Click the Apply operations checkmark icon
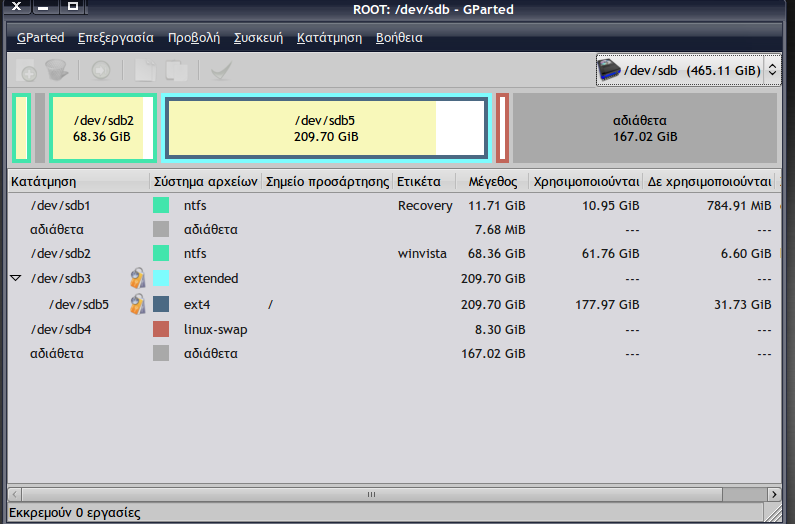 (221, 71)
